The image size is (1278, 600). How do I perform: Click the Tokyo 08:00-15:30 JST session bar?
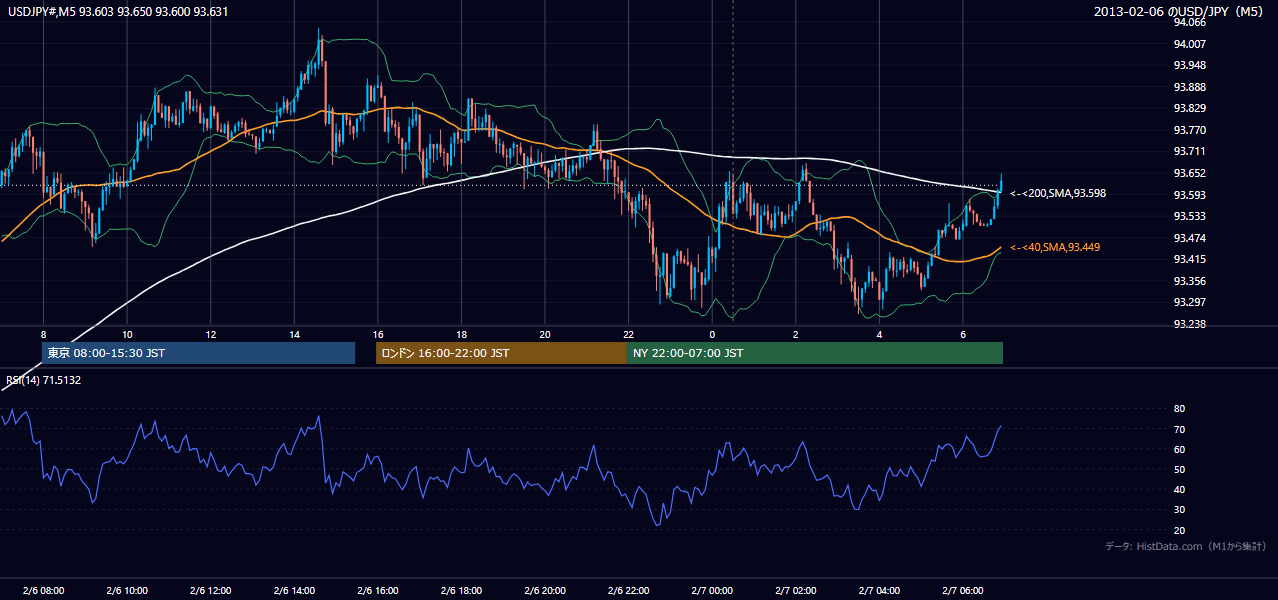coord(198,353)
